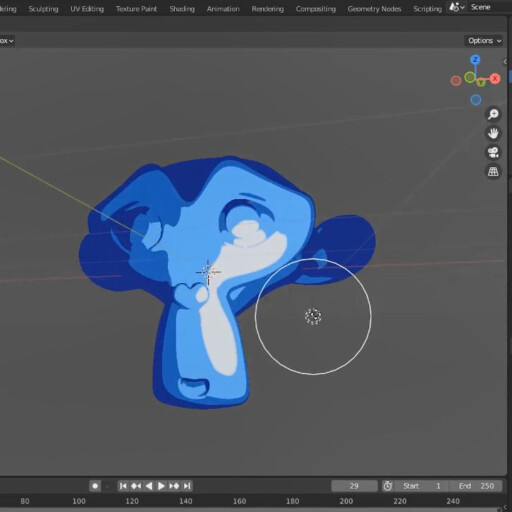Select the Animation workspace tab
The height and width of the screenshot is (512, 512).
(223, 9)
